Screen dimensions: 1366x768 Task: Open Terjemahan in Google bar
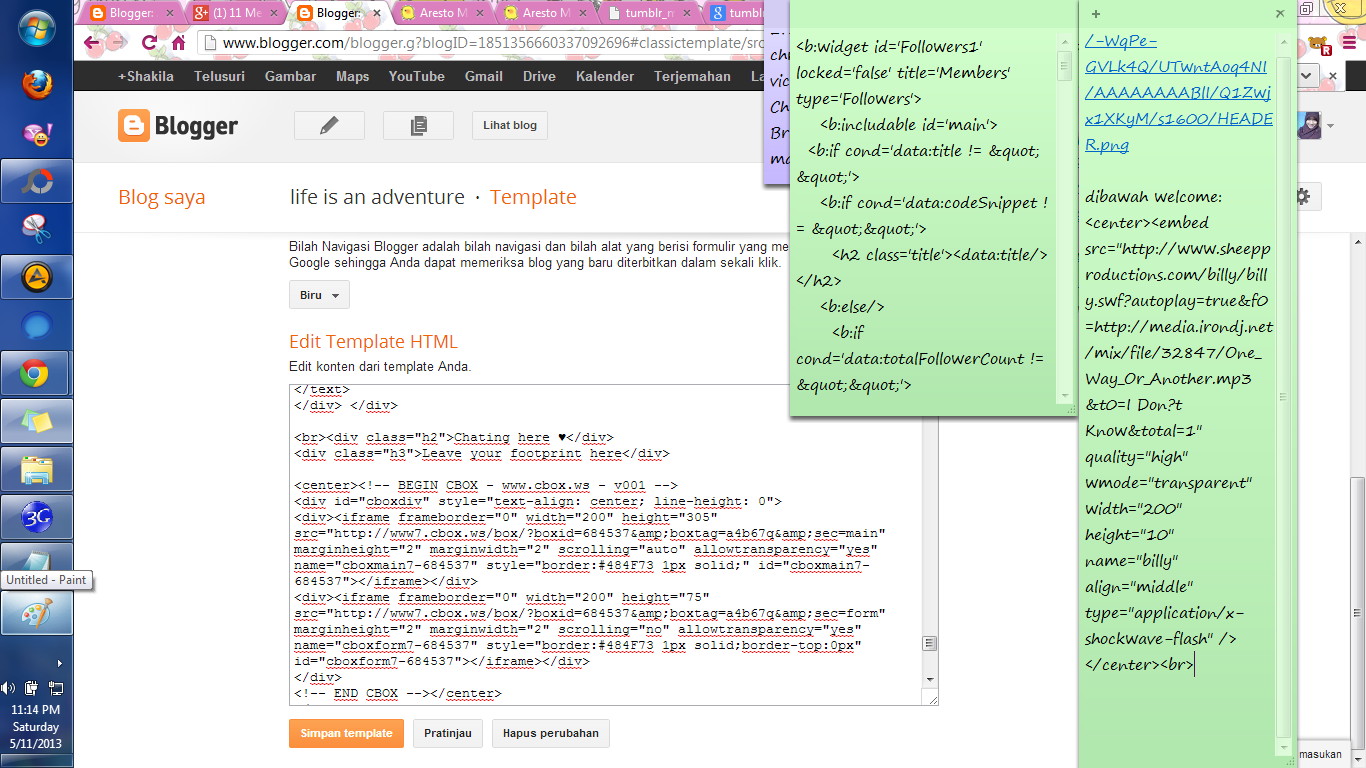tap(692, 76)
